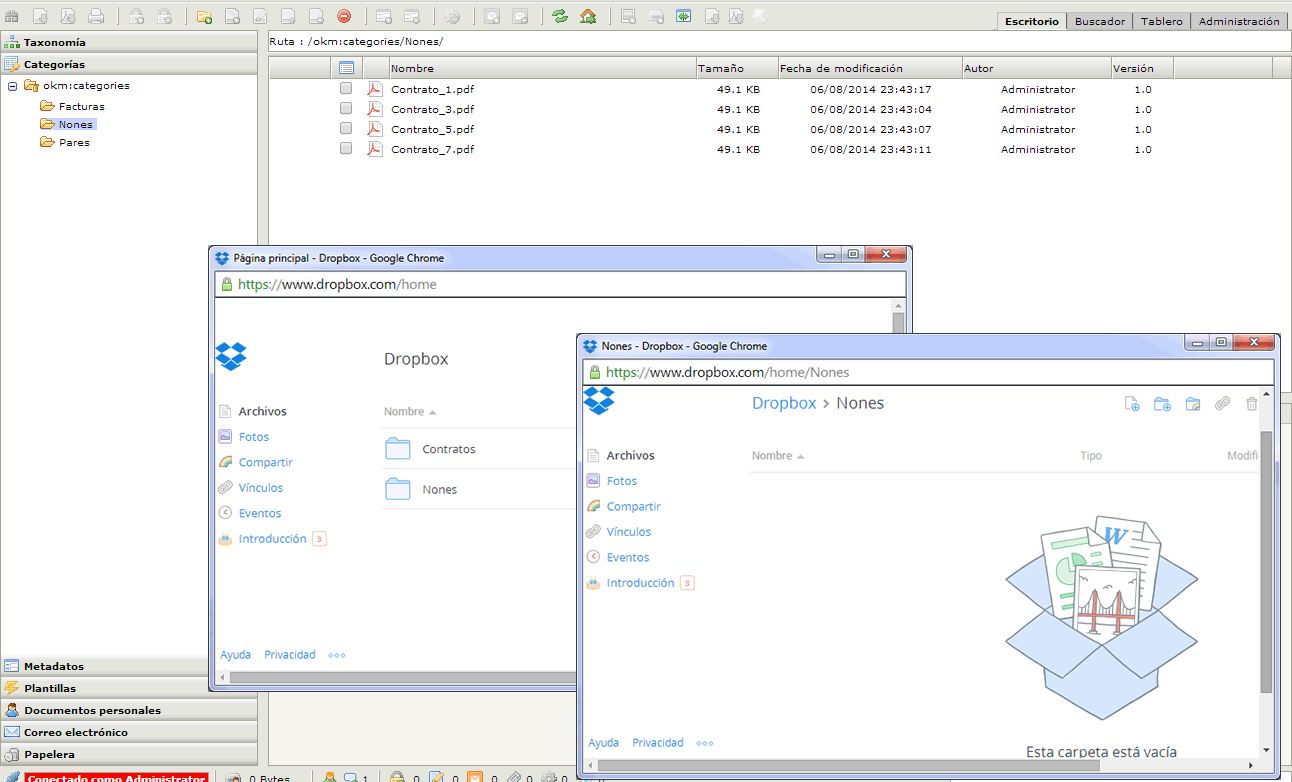Open the Ayuda link in Dropbox

(604, 742)
